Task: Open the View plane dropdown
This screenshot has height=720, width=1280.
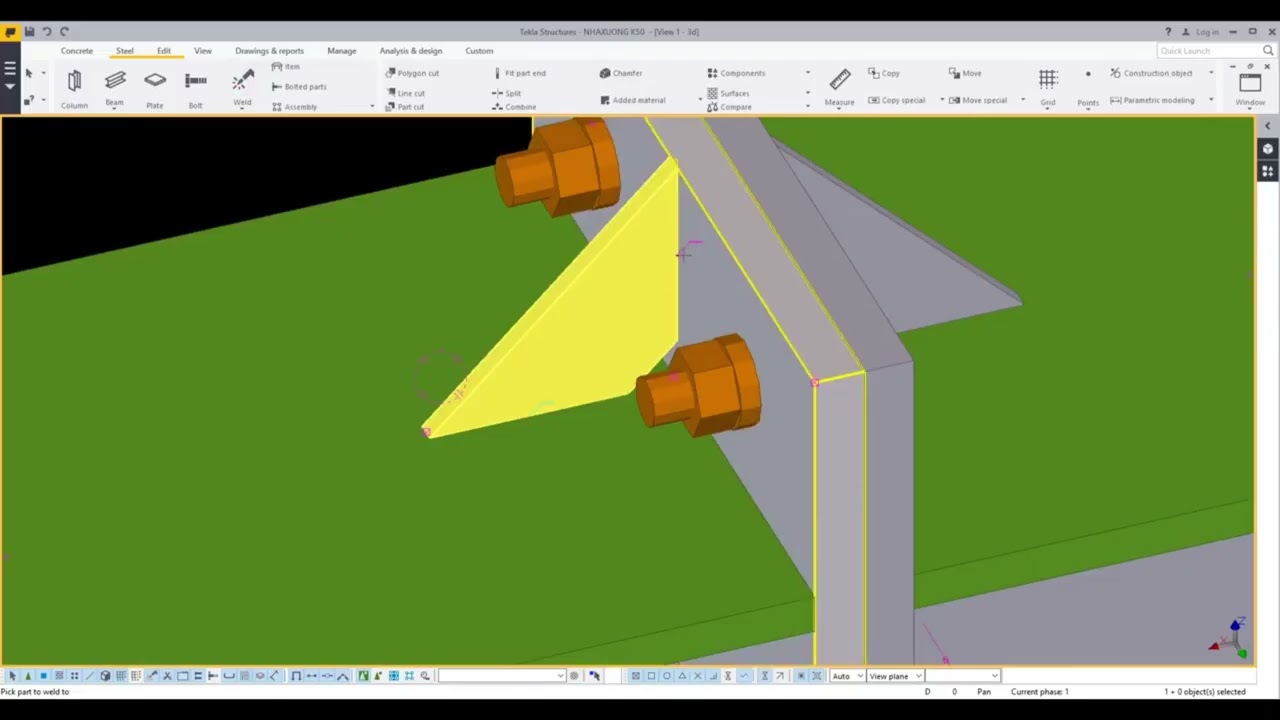Action: pos(895,676)
